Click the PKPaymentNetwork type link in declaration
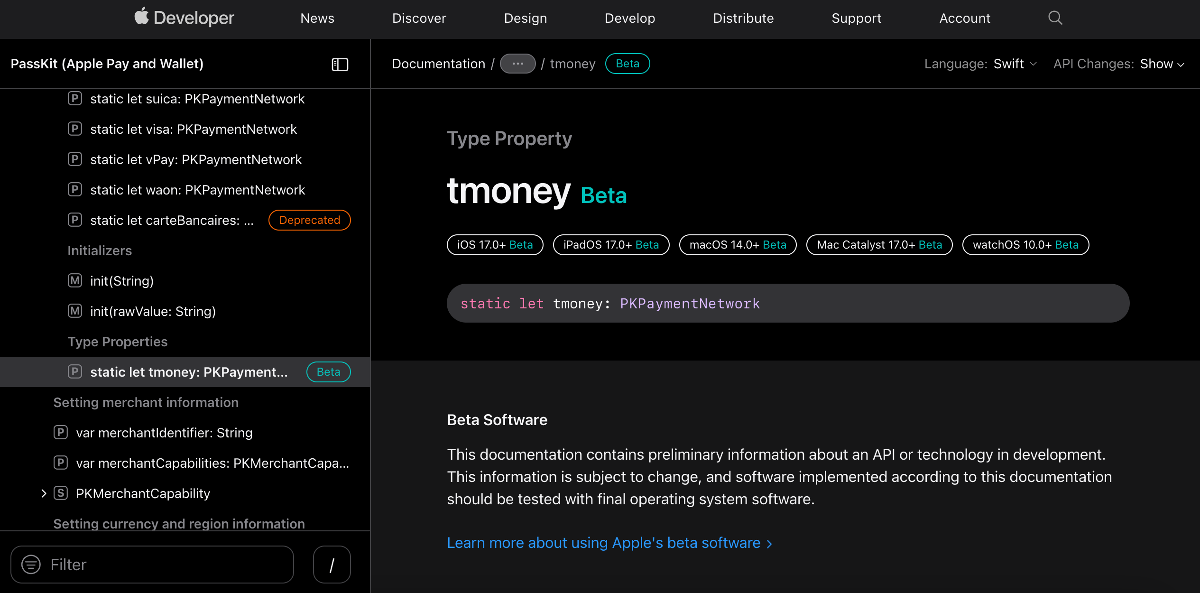1200x593 pixels. (x=690, y=304)
